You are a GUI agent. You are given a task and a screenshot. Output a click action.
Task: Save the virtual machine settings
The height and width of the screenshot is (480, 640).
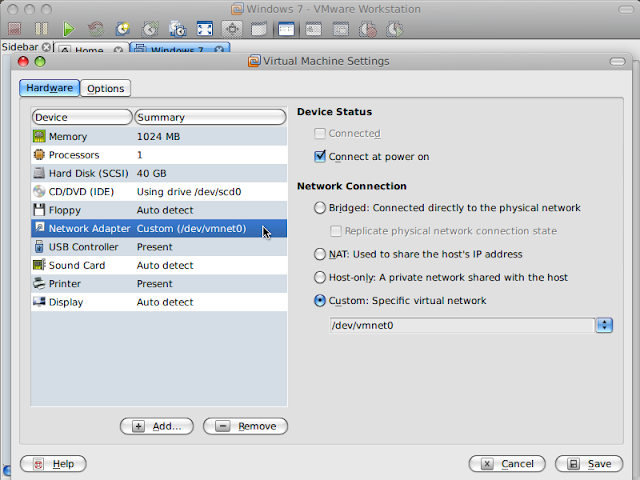point(589,464)
